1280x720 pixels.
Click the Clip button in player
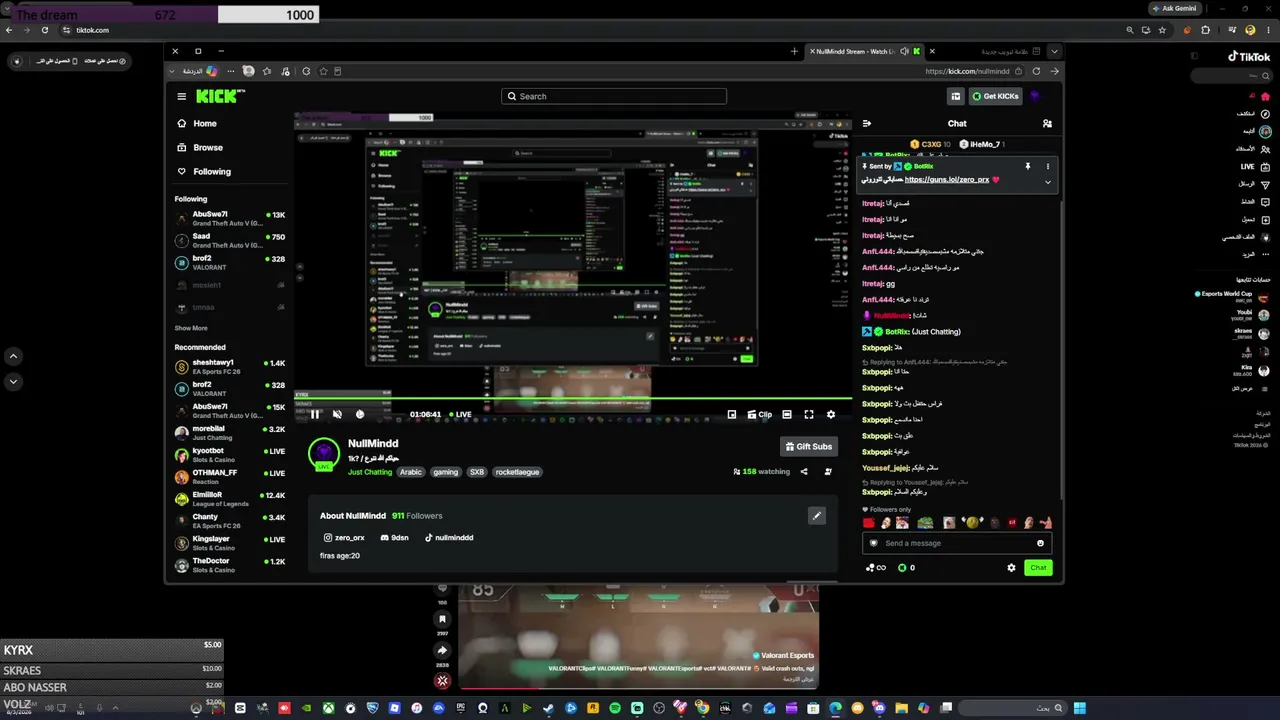pyautogui.click(x=760, y=414)
